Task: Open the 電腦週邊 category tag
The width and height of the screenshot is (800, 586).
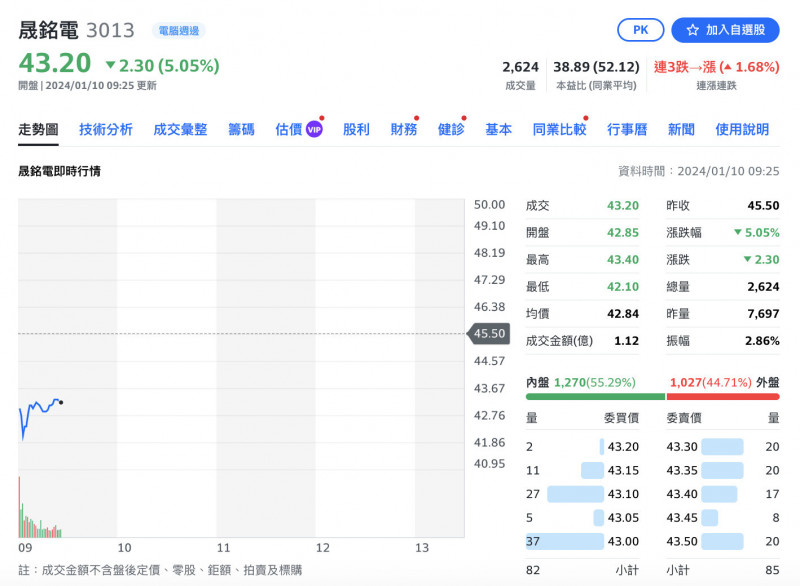Action: coord(179,31)
